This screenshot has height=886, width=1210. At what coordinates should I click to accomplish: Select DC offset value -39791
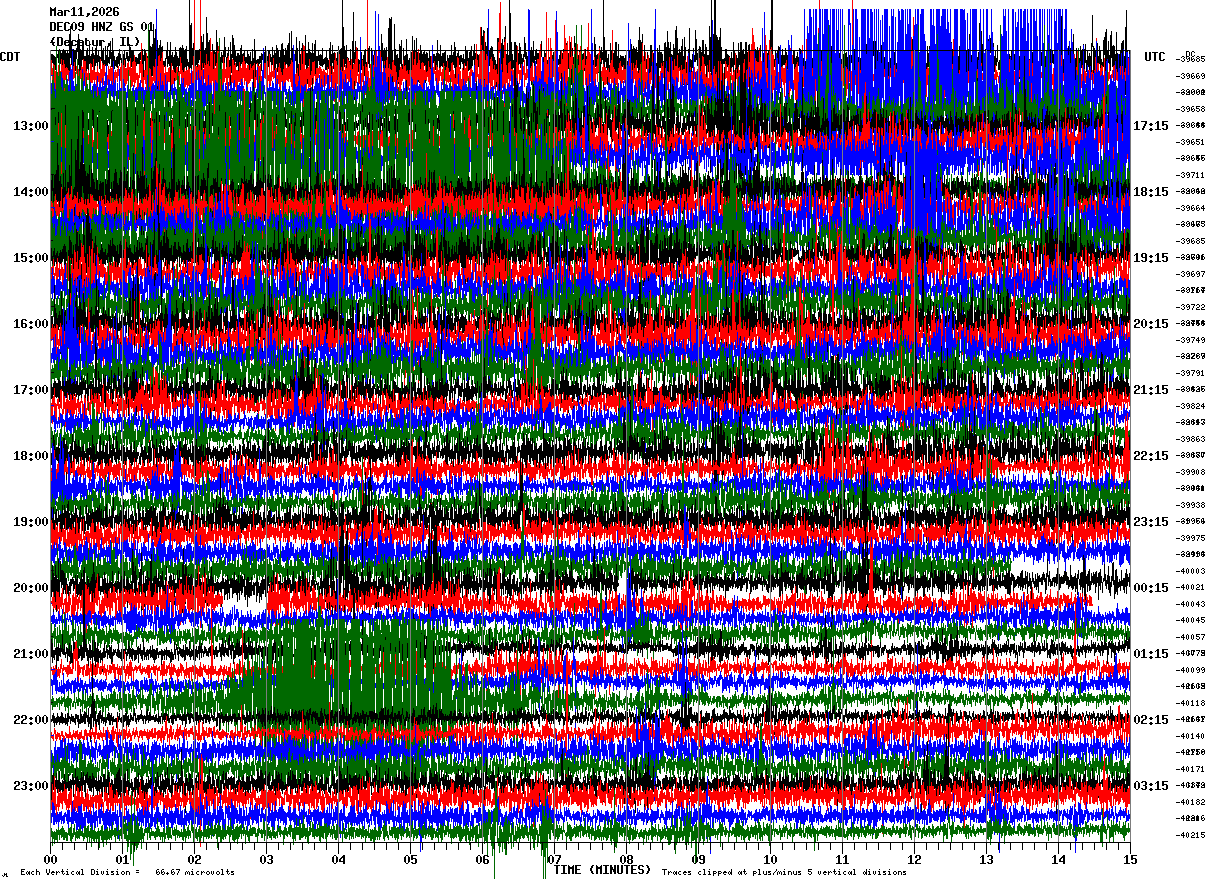(1191, 373)
